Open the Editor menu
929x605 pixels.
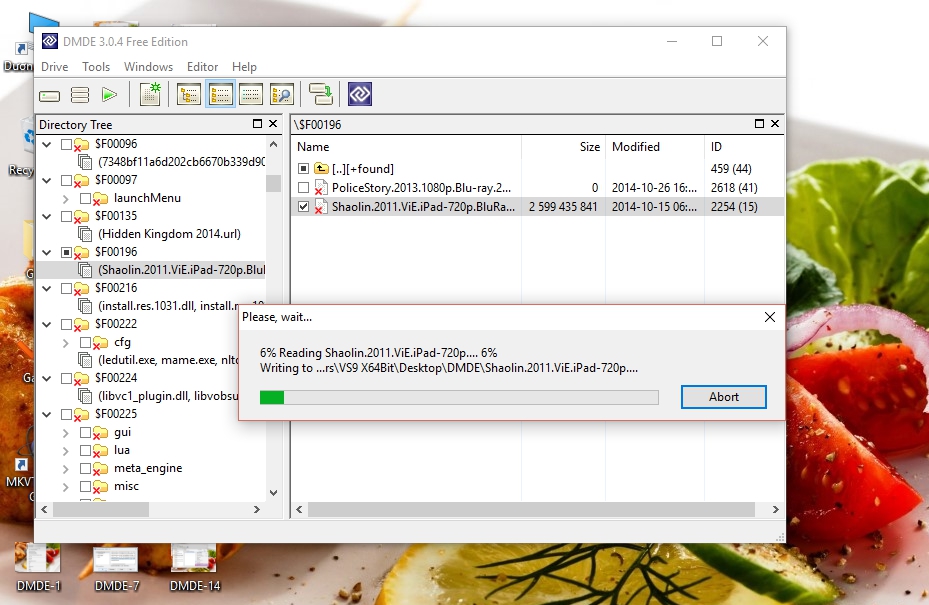pyautogui.click(x=203, y=67)
